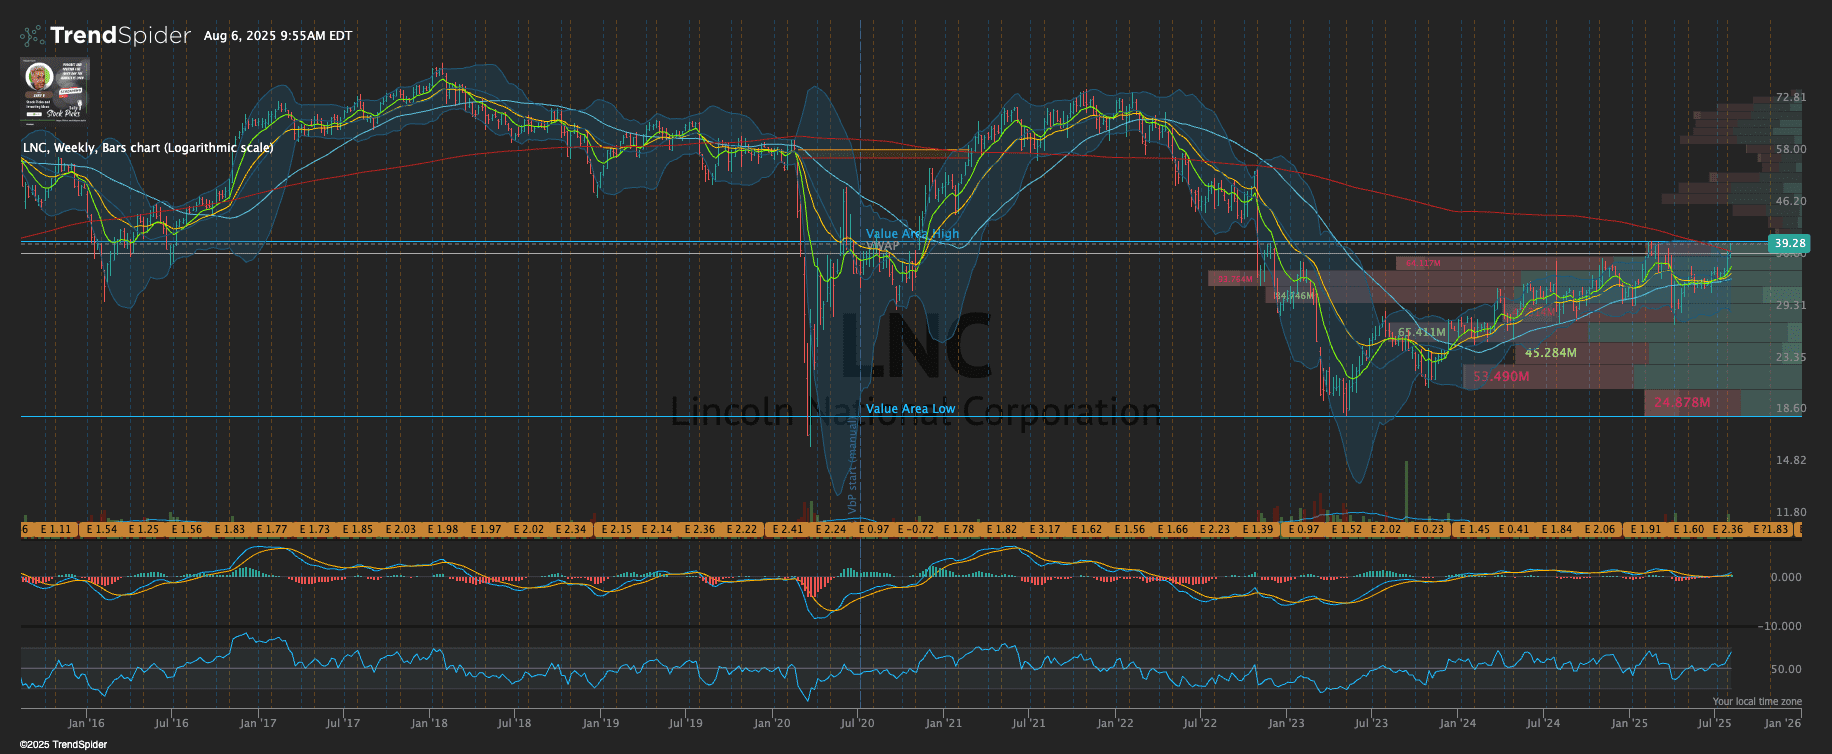Select the 24.878M volume profile bar

coord(1682,403)
